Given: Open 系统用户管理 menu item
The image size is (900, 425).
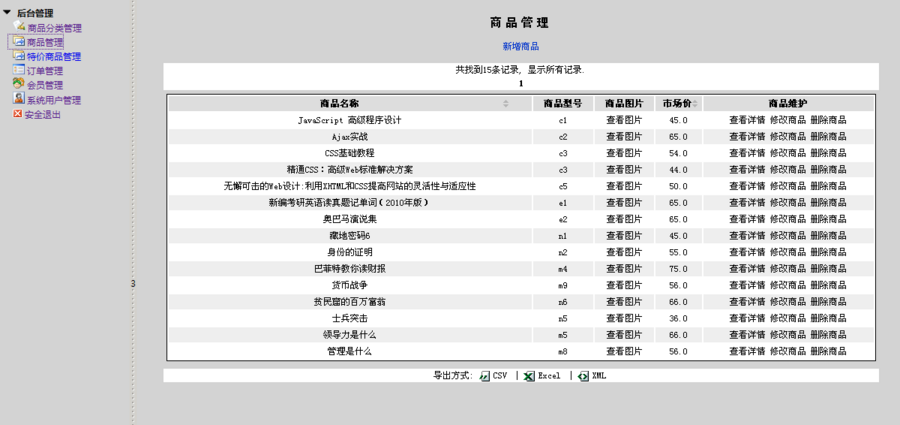Looking at the screenshot, I should click(x=54, y=101).
